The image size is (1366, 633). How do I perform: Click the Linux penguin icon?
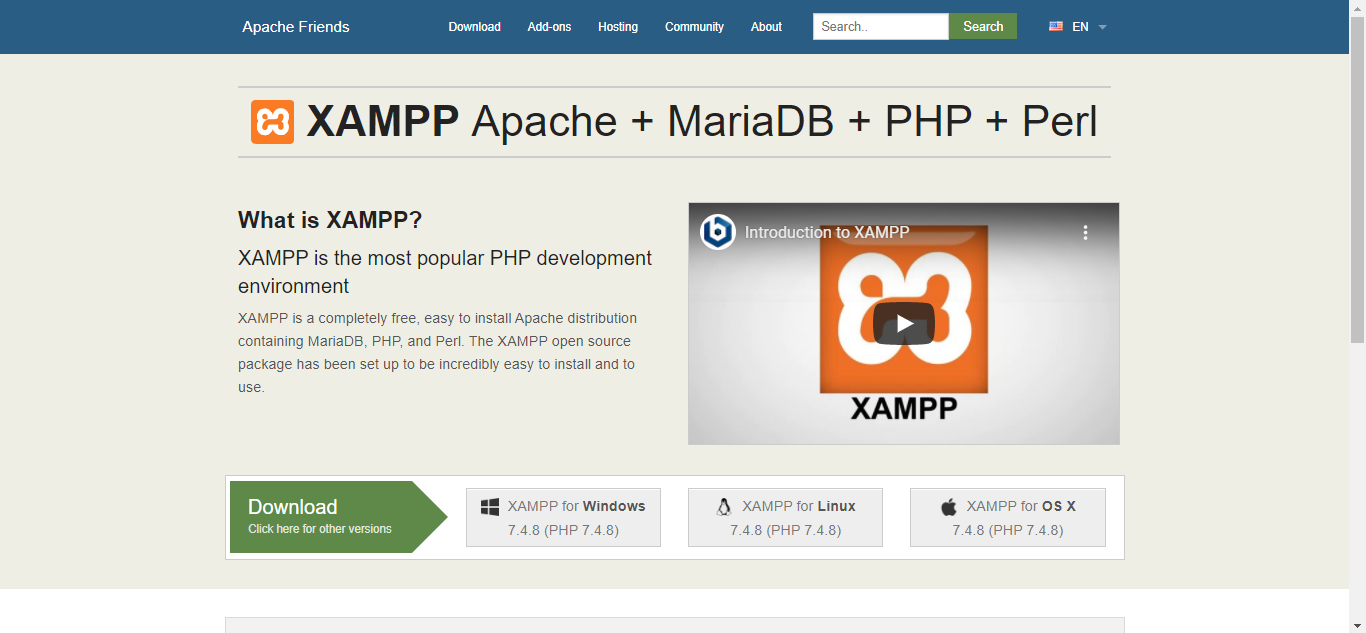(724, 507)
